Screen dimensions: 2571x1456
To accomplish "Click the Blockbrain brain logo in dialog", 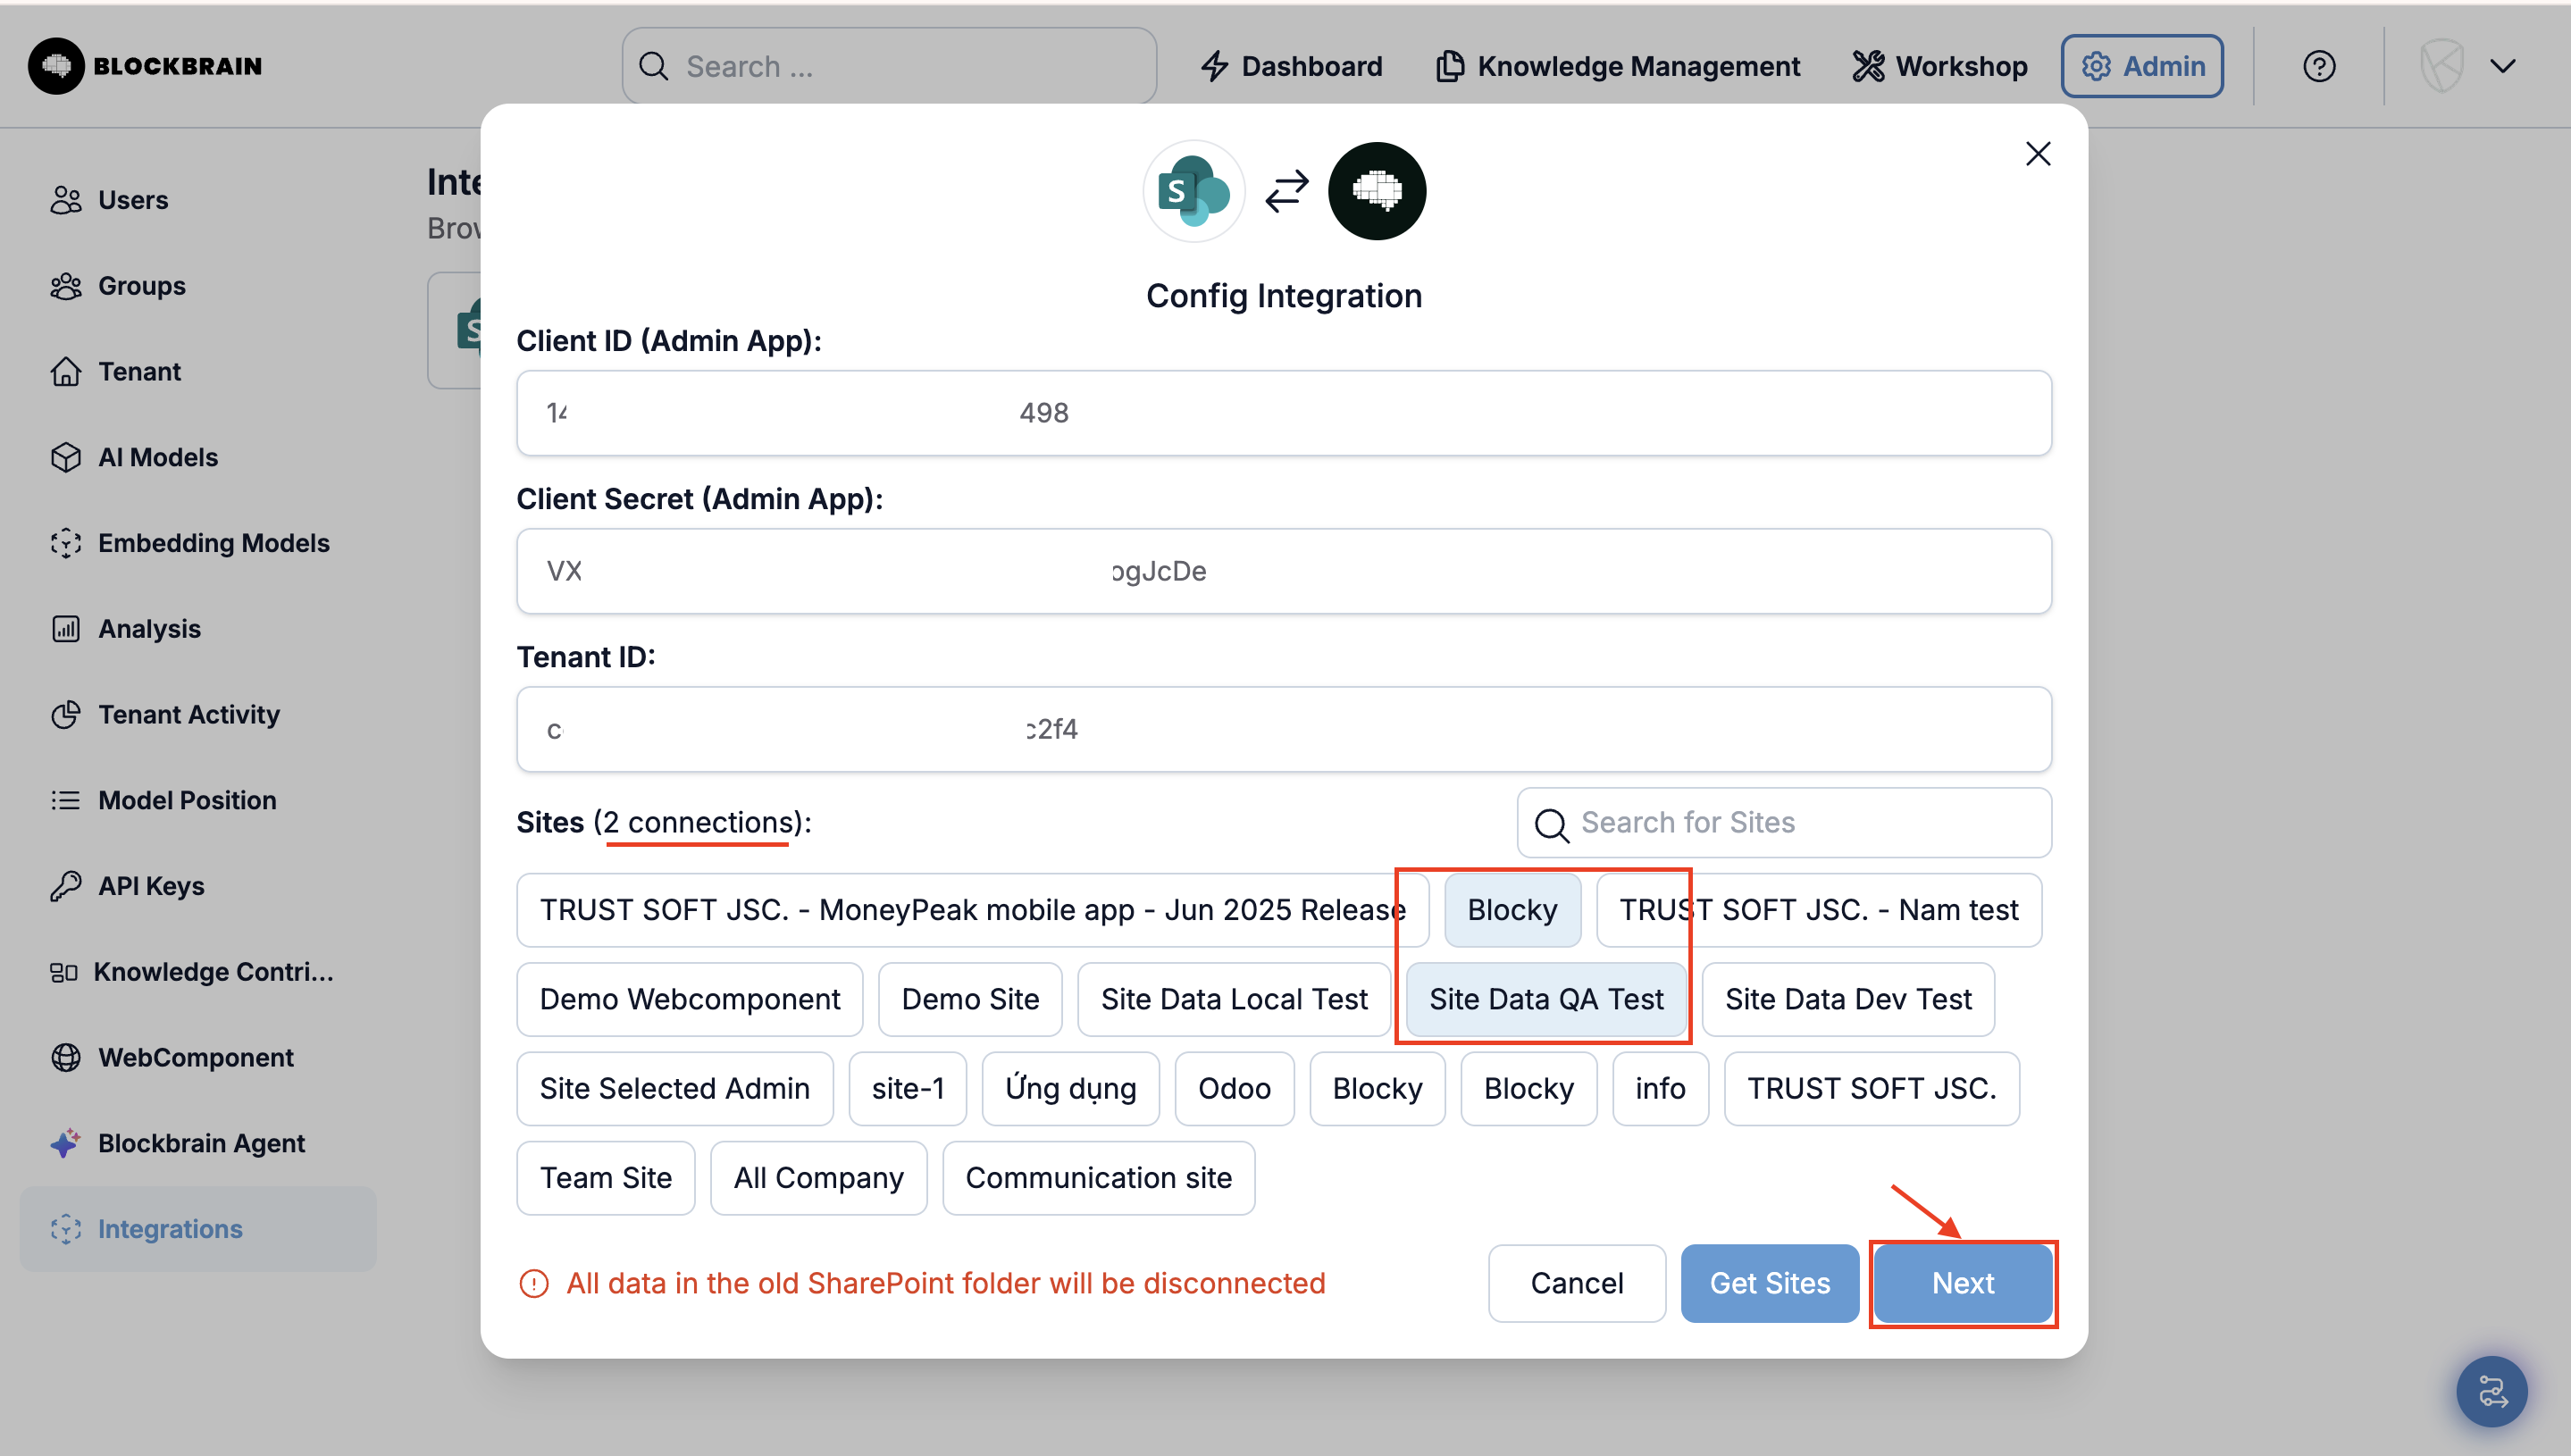I will click(x=1377, y=191).
